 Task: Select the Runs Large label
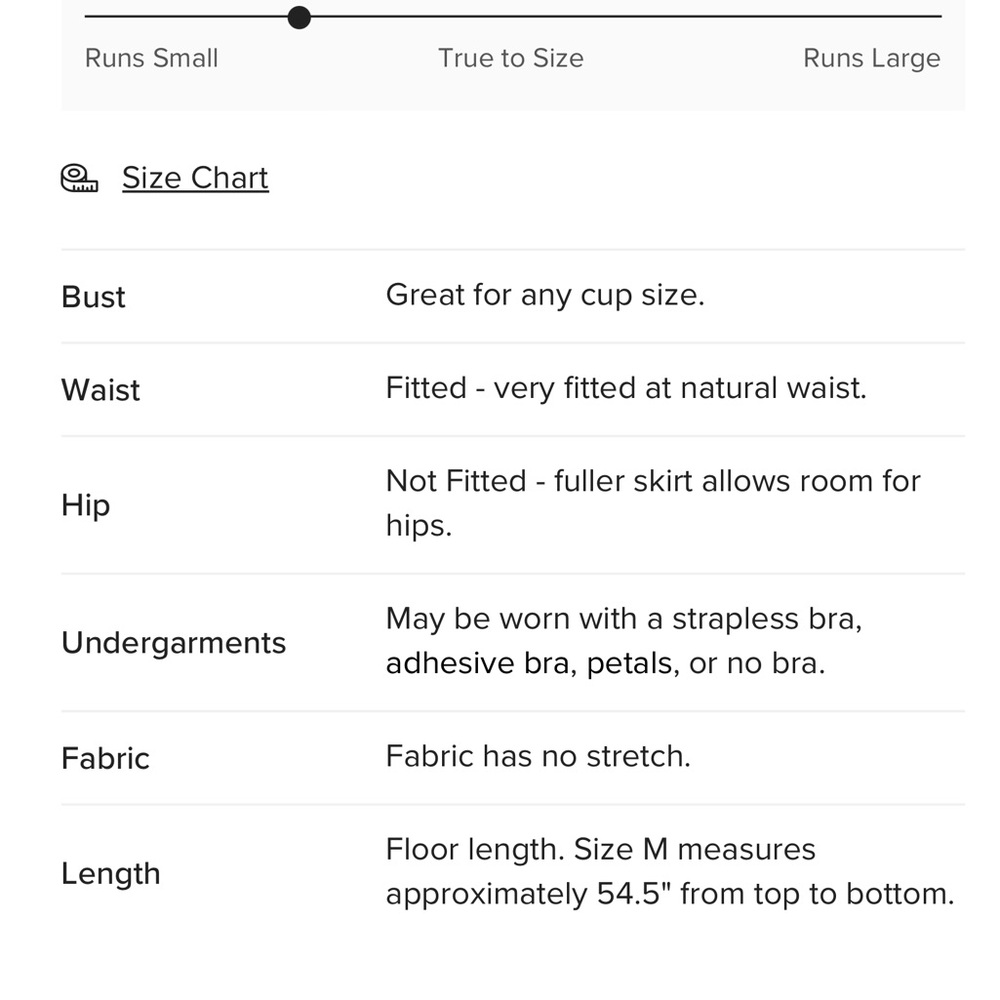tap(872, 58)
